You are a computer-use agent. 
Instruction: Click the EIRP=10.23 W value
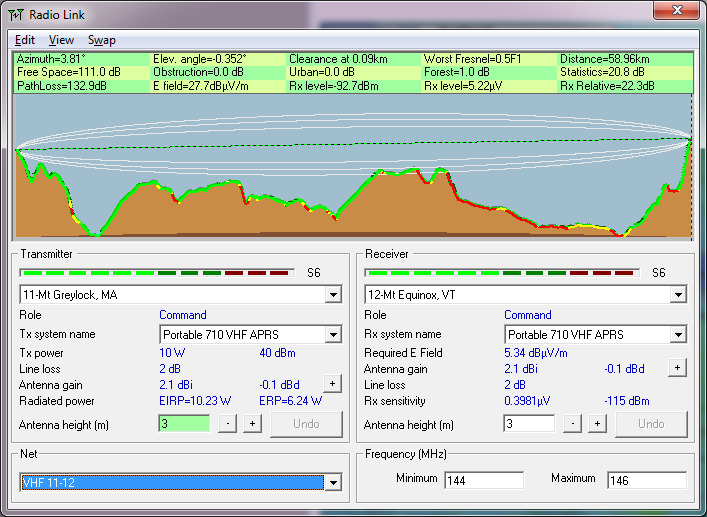195,401
